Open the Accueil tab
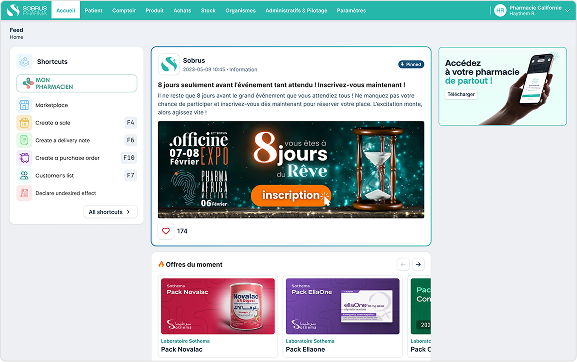The height and width of the screenshot is (362, 577). coord(66,10)
